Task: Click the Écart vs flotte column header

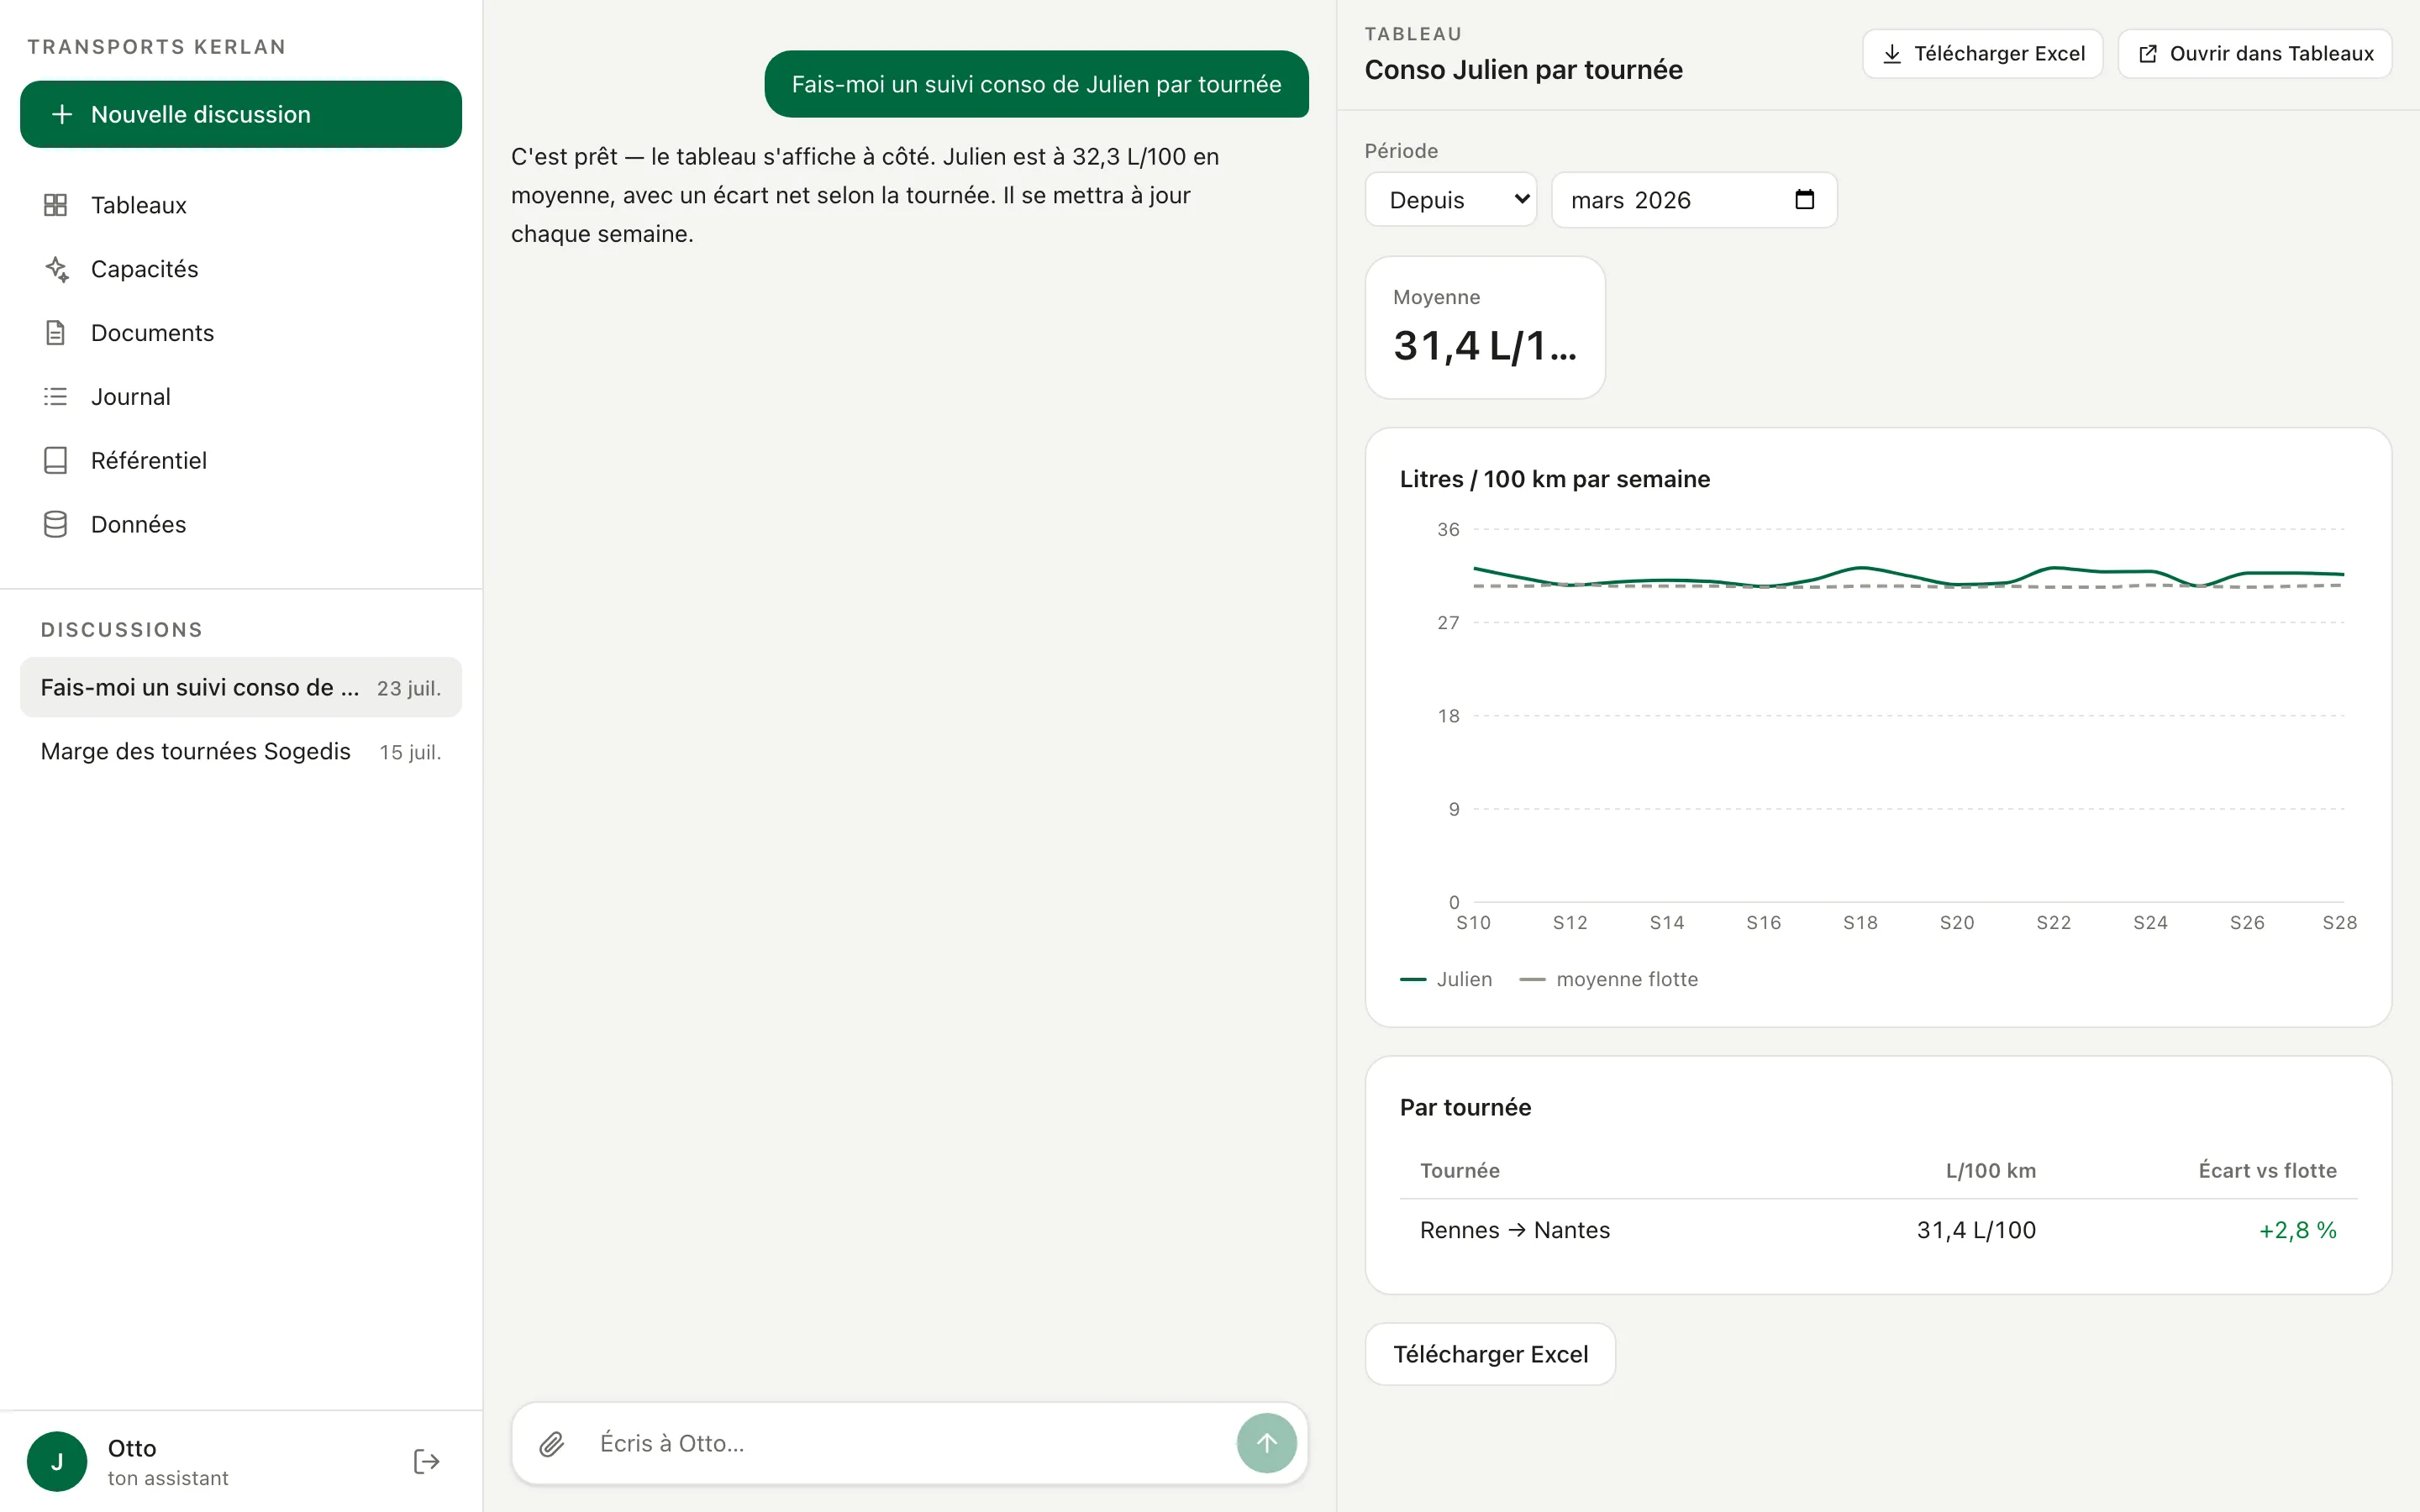Action: 2267,1170
